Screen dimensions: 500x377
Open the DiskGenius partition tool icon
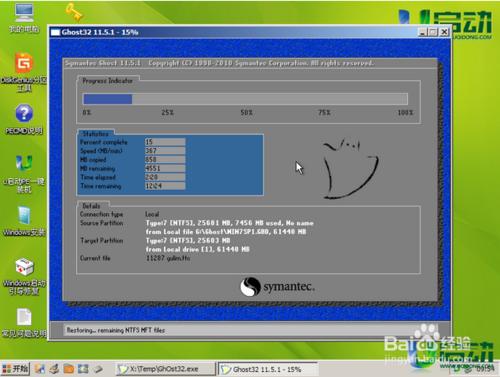click(x=24, y=72)
